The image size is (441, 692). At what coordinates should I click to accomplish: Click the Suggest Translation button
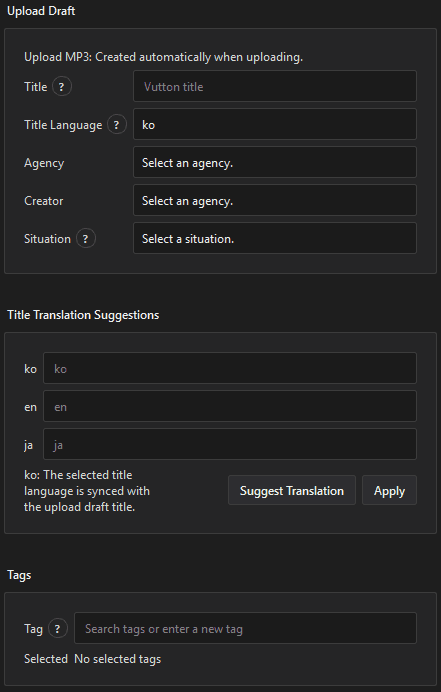point(292,490)
